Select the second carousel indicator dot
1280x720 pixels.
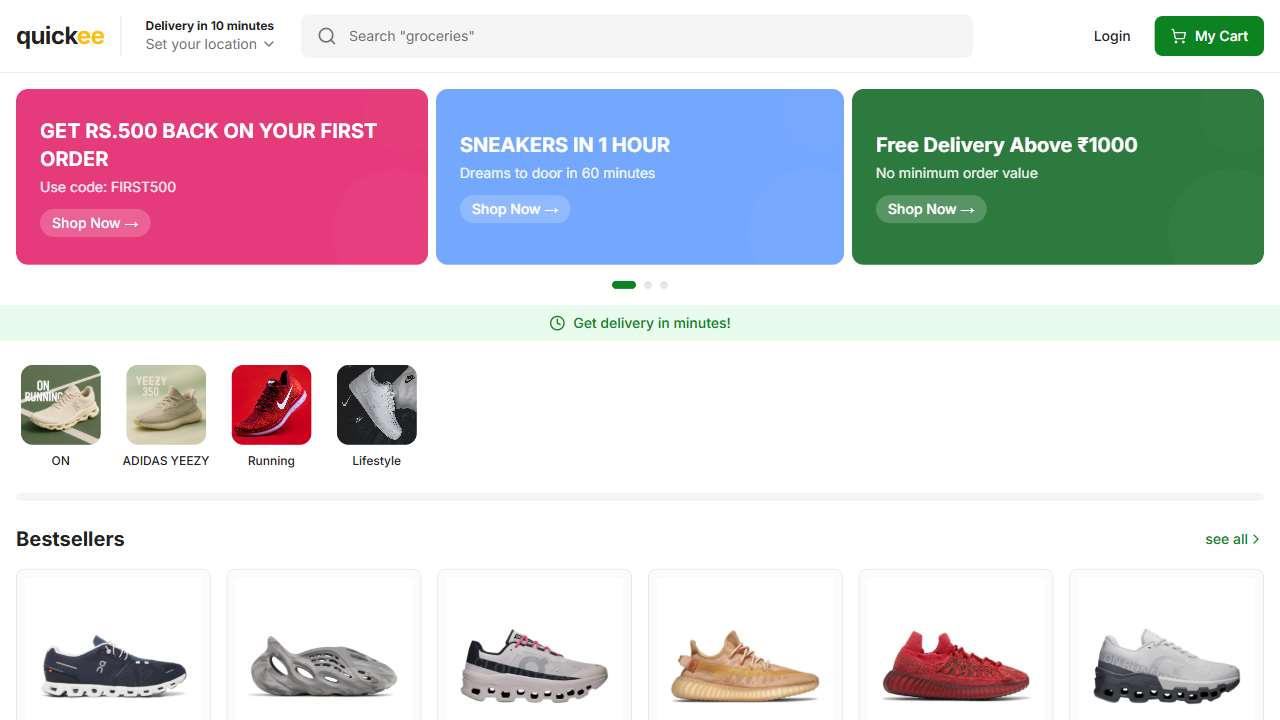coord(648,285)
